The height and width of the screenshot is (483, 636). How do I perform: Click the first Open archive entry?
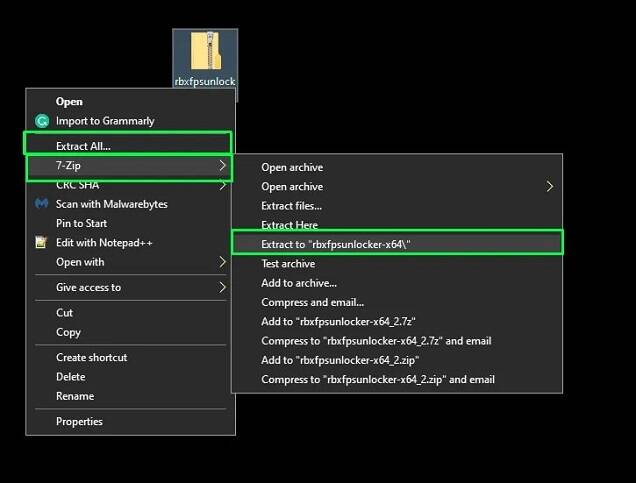coord(397,167)
